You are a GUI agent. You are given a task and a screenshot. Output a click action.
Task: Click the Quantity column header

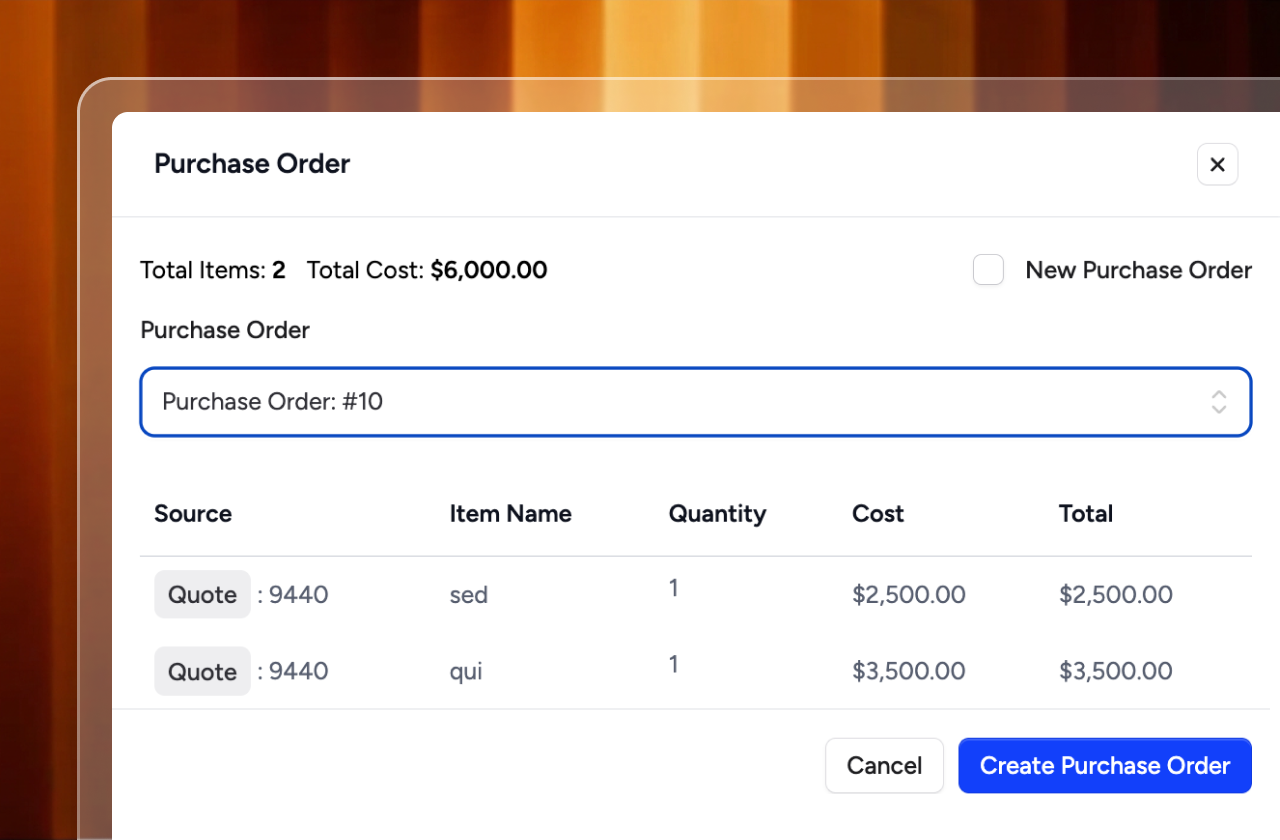coord(717,514)
